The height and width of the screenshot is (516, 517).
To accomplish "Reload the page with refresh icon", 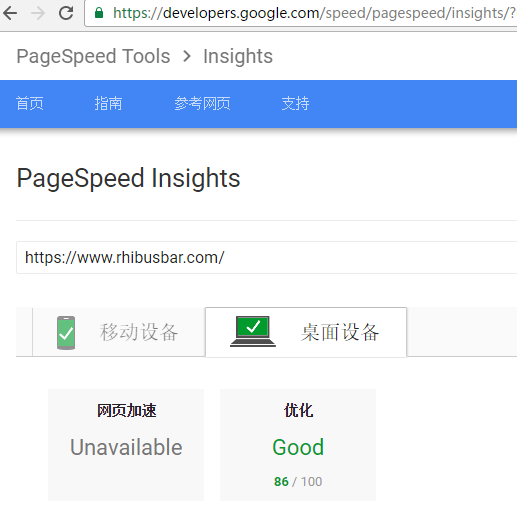I will (x=66, y=13).
